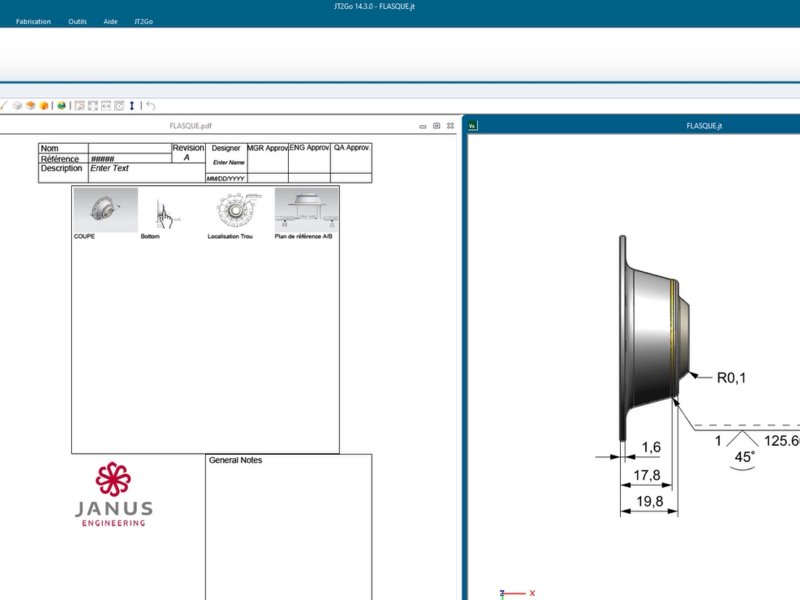Click the fit all view icon
The height and width of the screenshot is (600, 800).
click(x=93, y=106)
